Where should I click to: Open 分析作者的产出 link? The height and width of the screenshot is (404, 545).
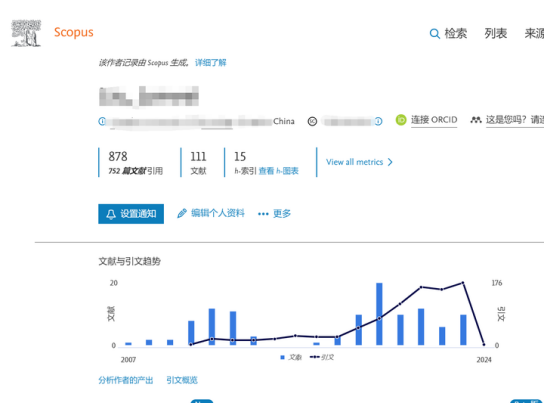(126, 380)
